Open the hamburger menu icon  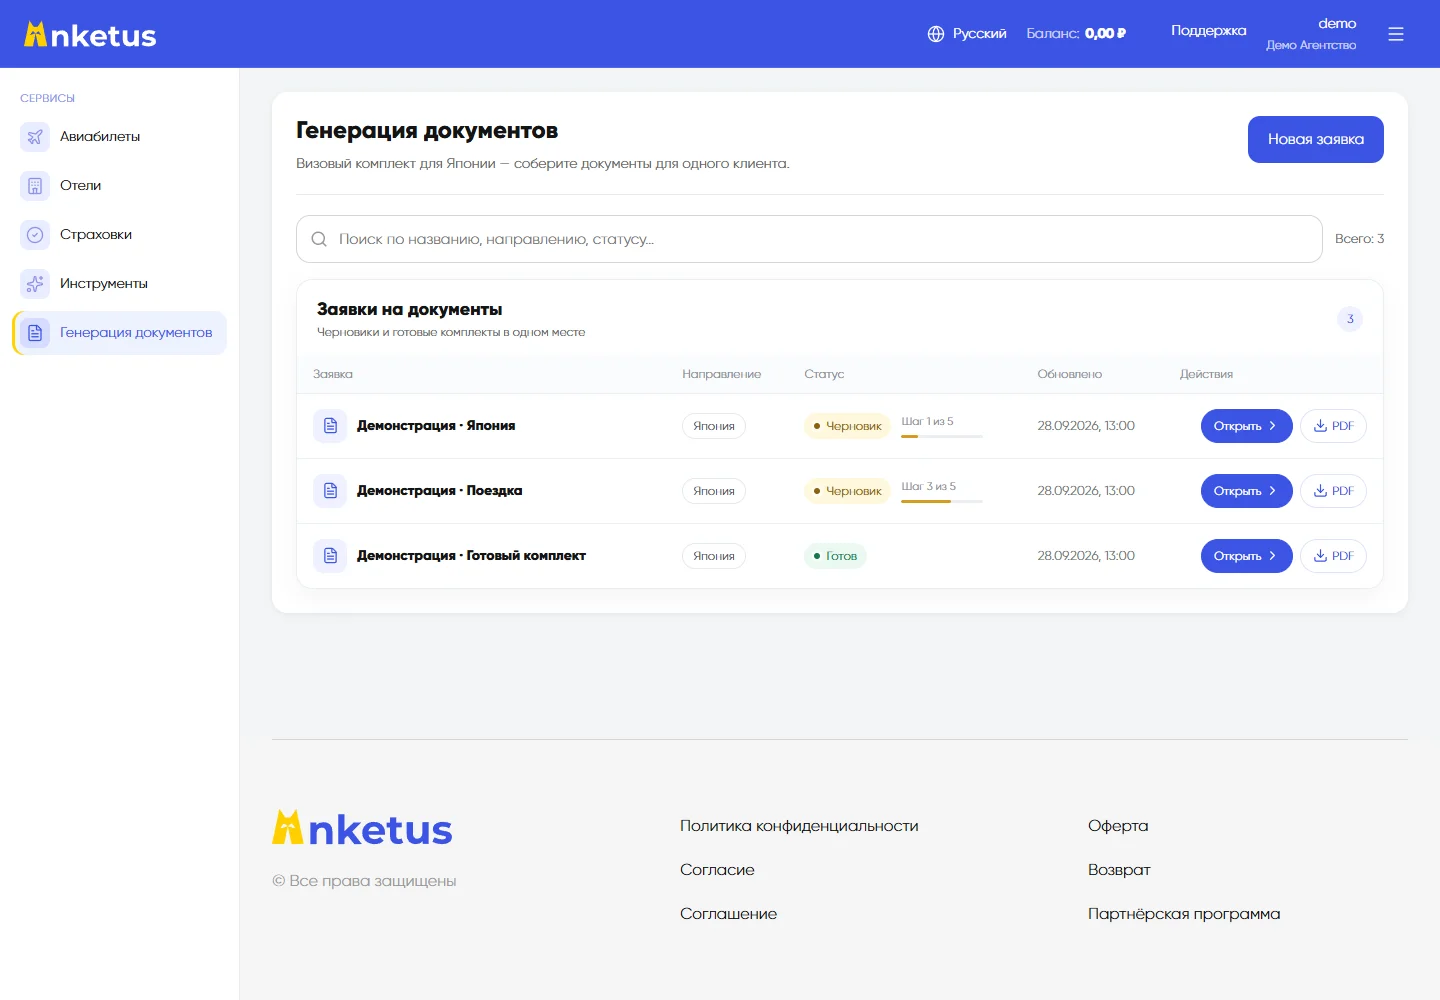tap(1396, 34)
